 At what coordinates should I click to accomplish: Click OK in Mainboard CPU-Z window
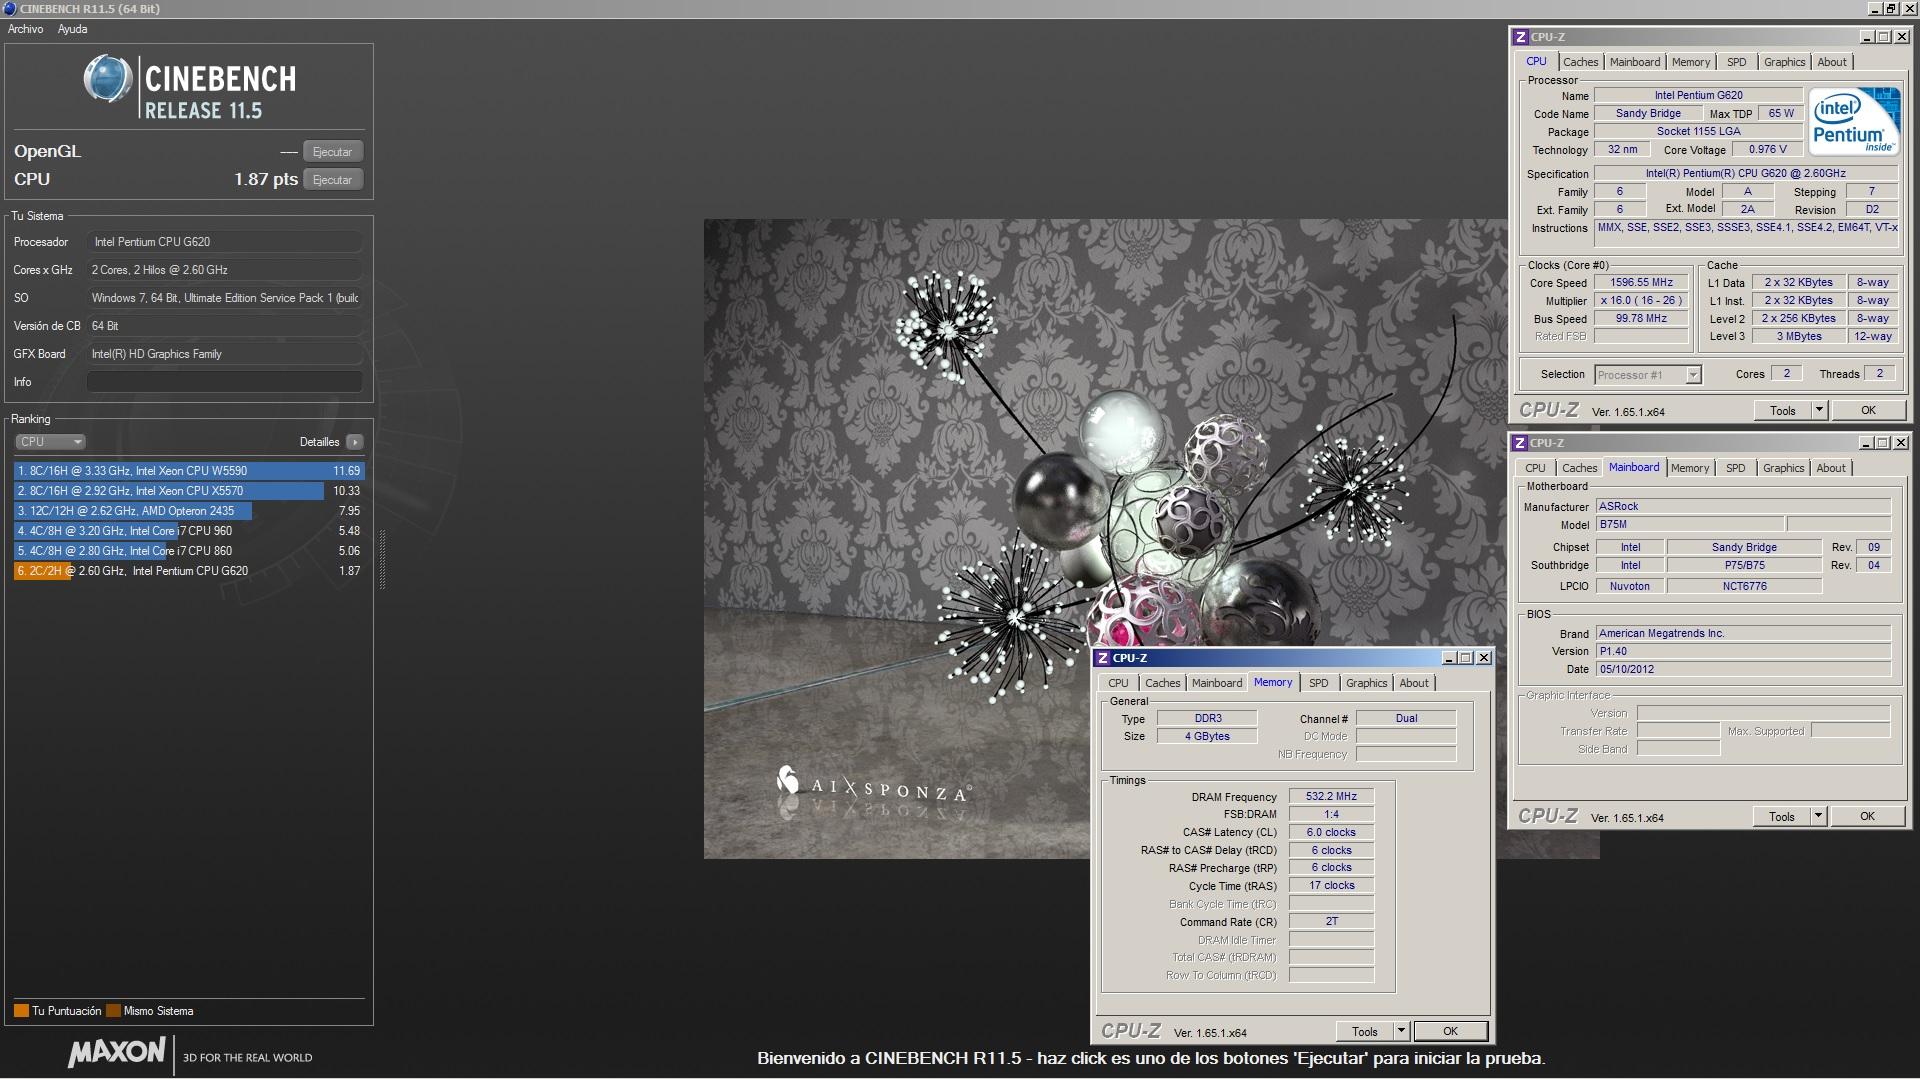[x=1867, y=817]
